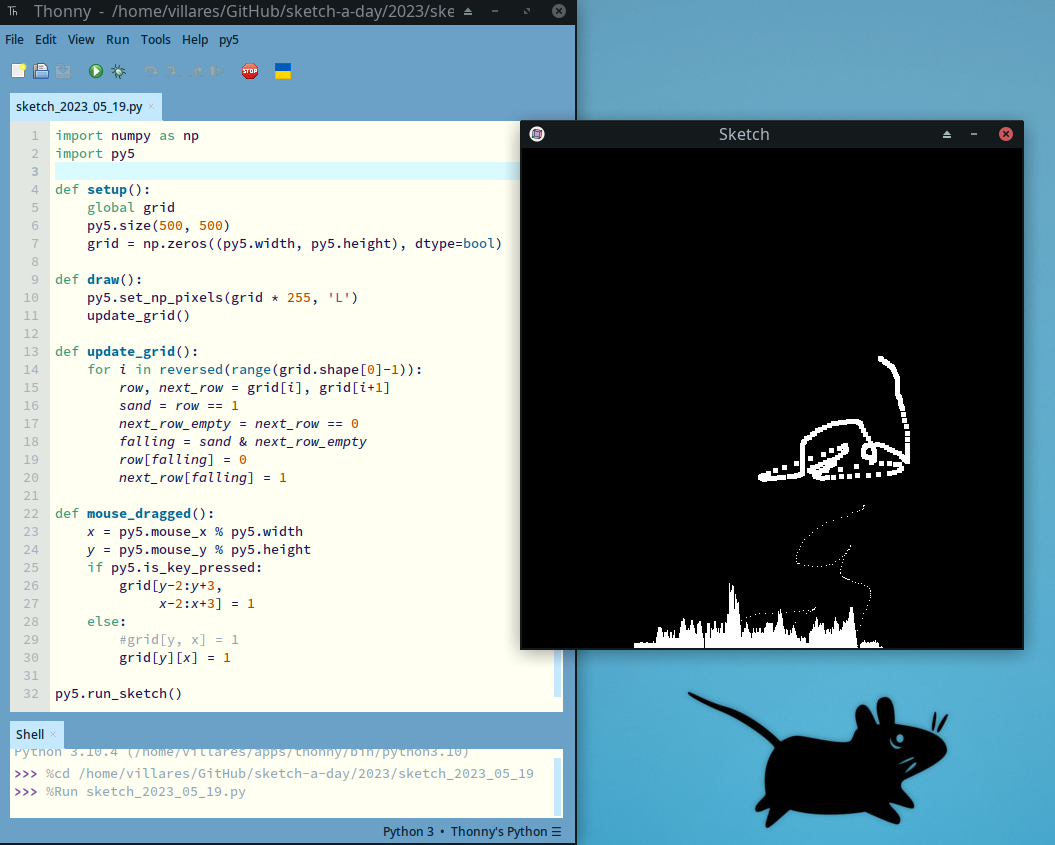
Task: Click the Ukraine flag support icon
Action: pos(283,71)
